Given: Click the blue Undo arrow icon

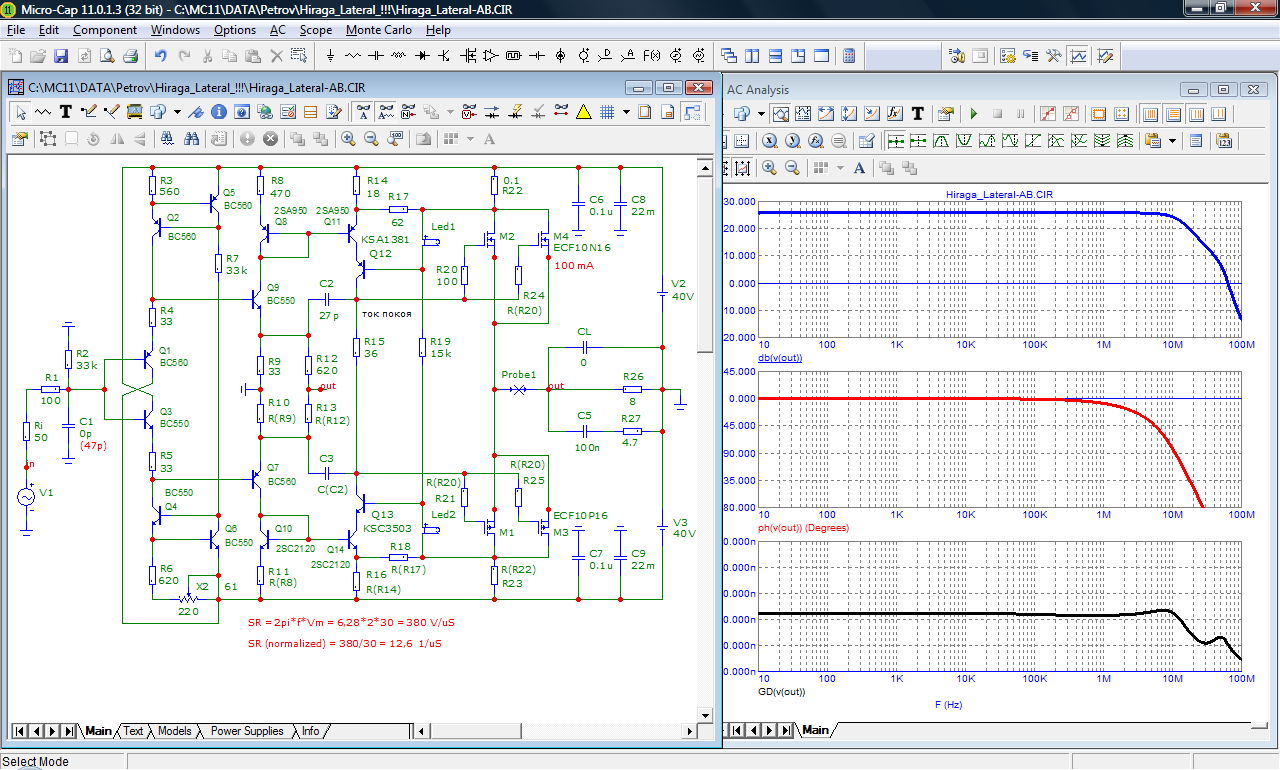Looking at the screenshot, I should click(160, 56).
